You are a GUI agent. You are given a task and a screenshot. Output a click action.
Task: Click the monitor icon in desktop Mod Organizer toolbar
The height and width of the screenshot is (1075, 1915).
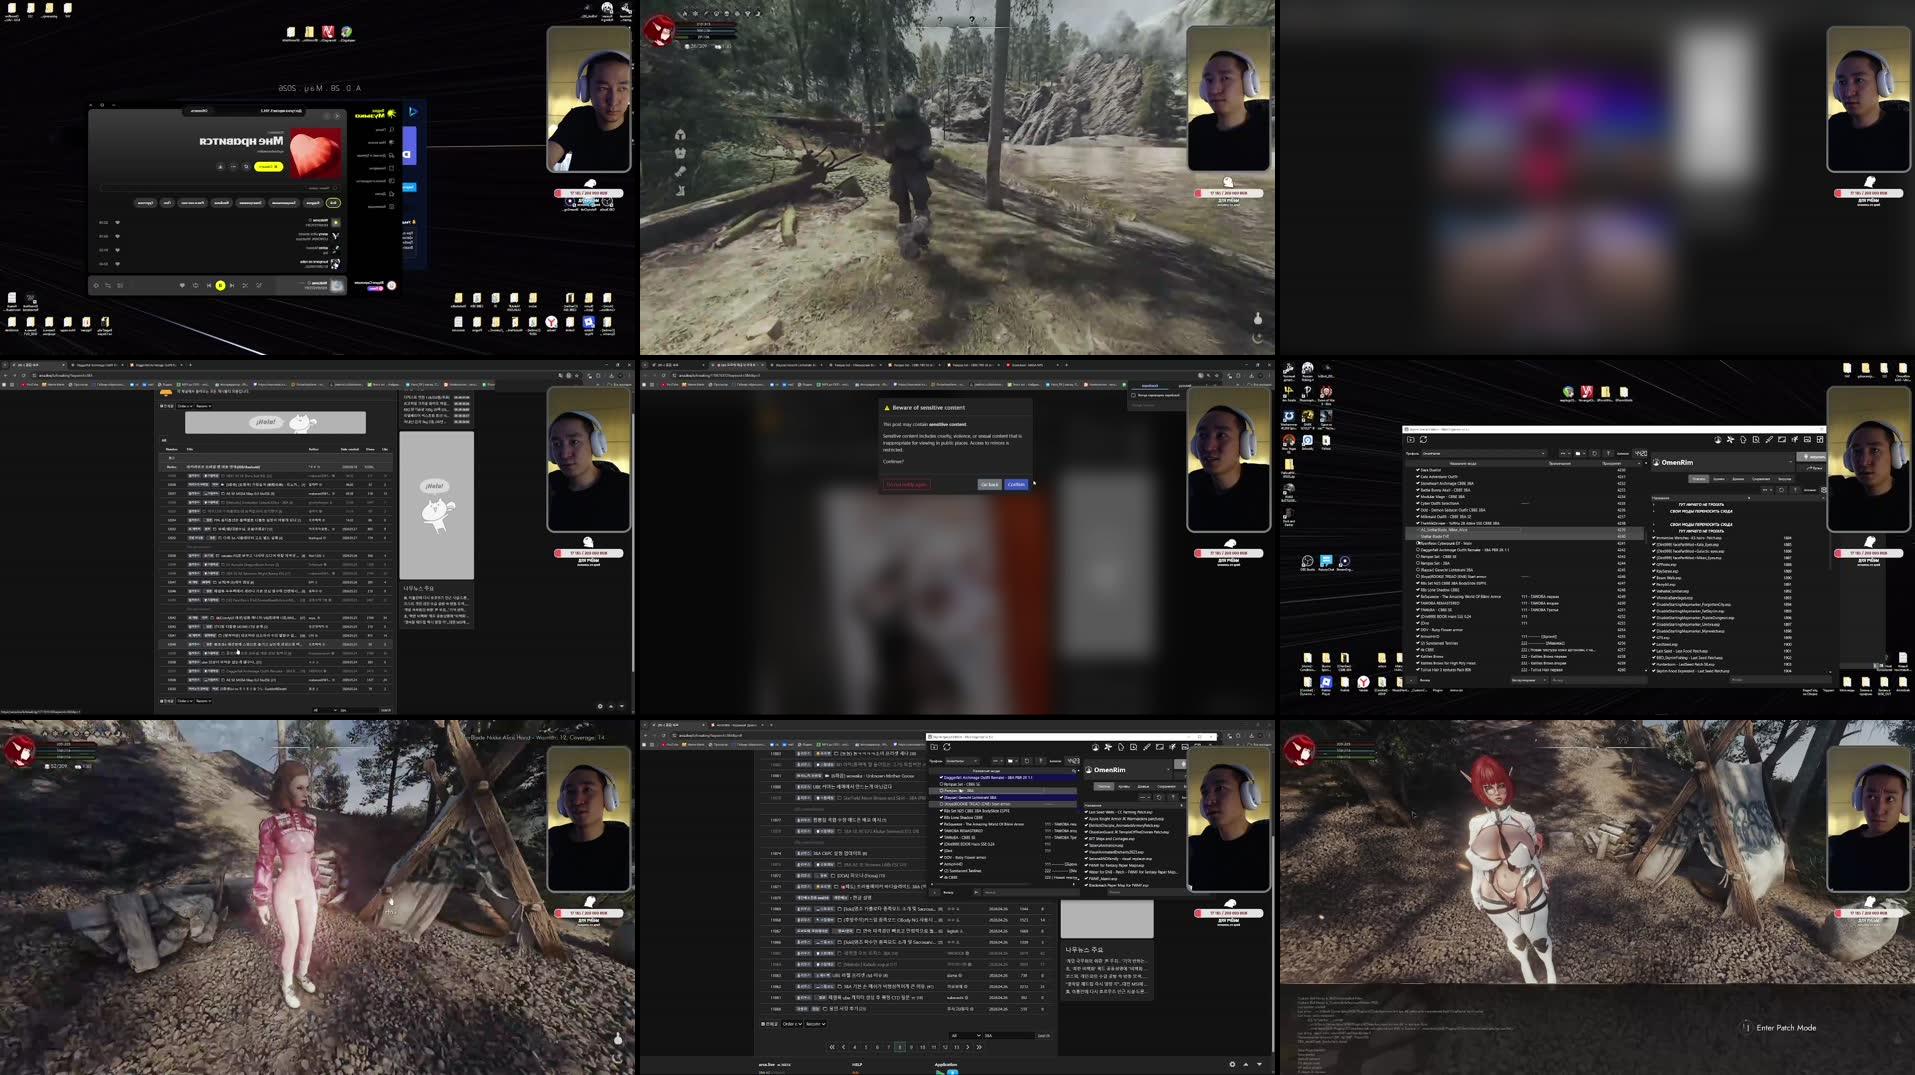tap(1782, 439)
